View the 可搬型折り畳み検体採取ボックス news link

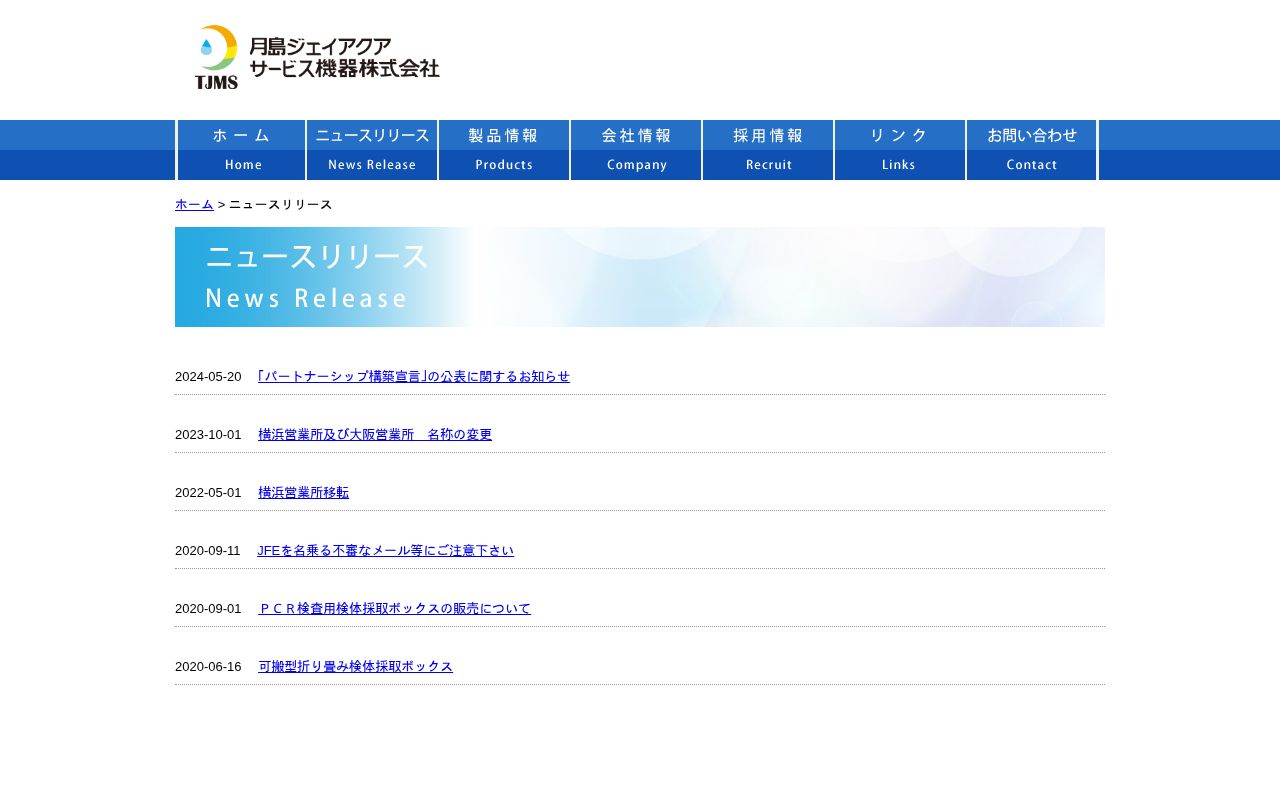355,667
